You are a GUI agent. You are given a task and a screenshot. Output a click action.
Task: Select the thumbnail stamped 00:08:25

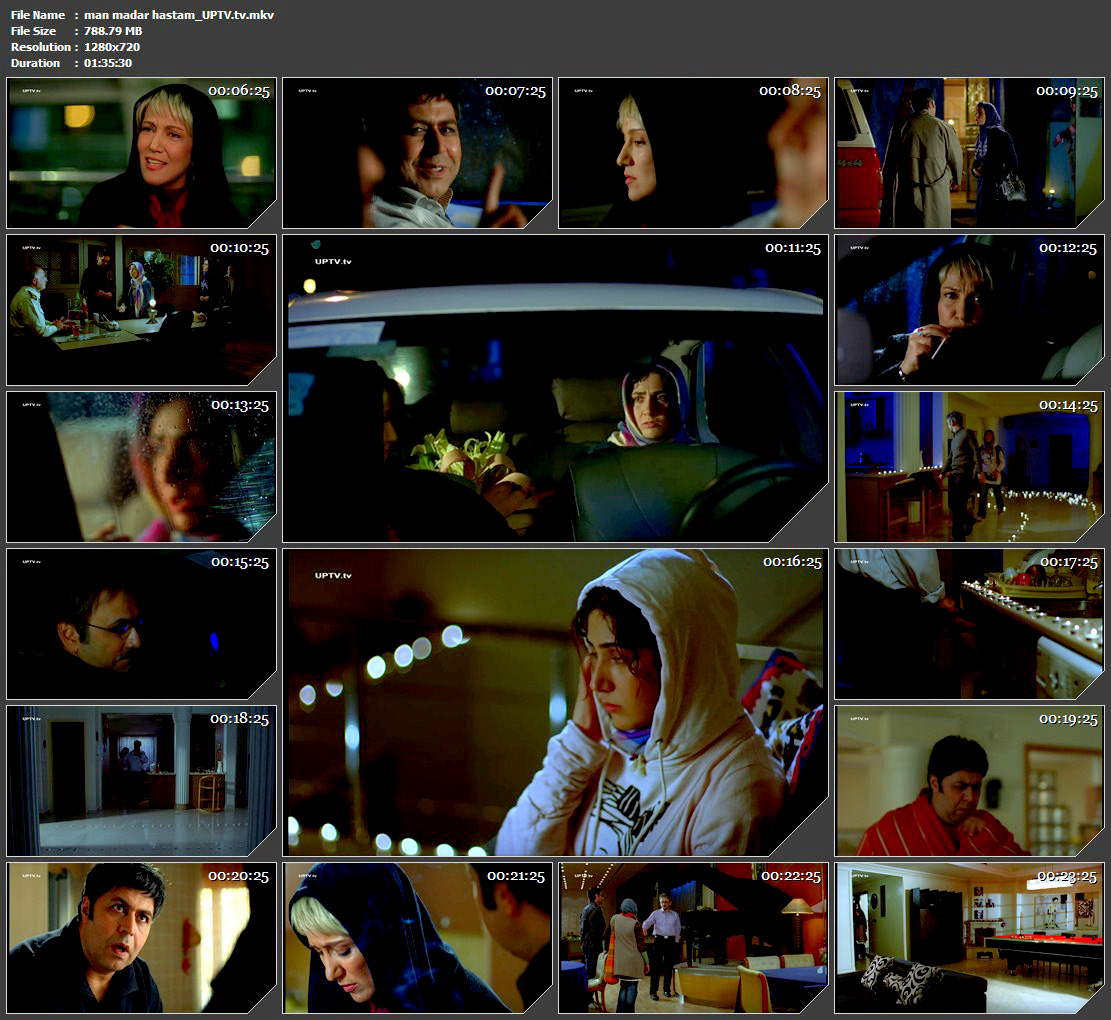click(693, 153)
